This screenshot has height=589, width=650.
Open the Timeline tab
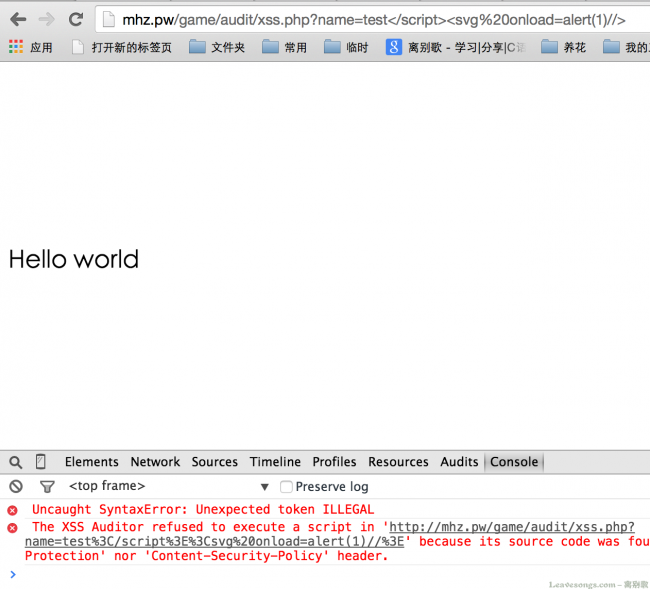point(275,462)
